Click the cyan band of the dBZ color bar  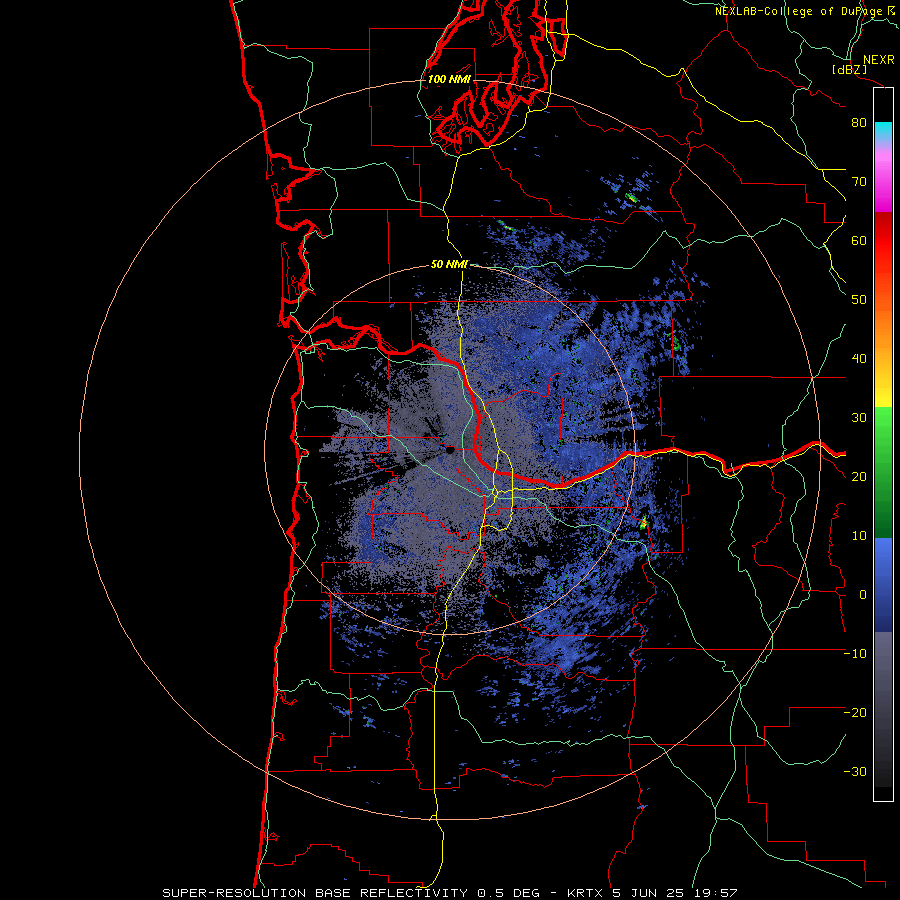pos(883,131)
